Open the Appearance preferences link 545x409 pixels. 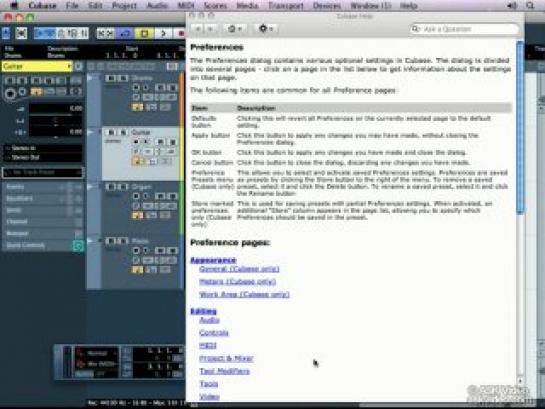pos(213,260)
